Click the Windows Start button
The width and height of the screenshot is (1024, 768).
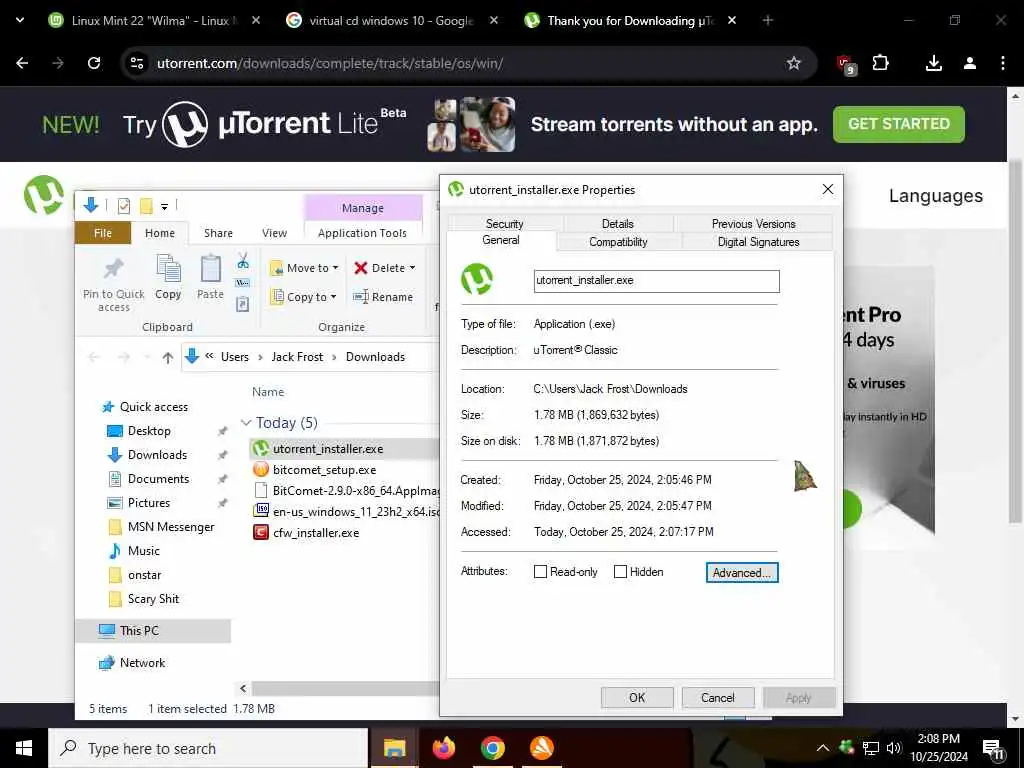pos(24,748)
